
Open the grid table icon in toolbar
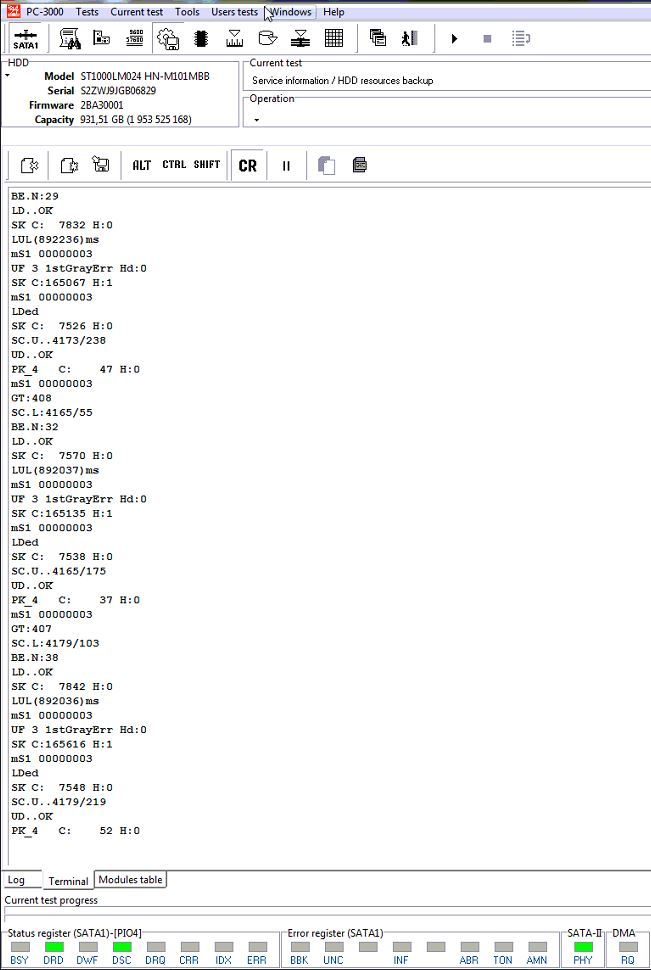click(x=334, y=39)
